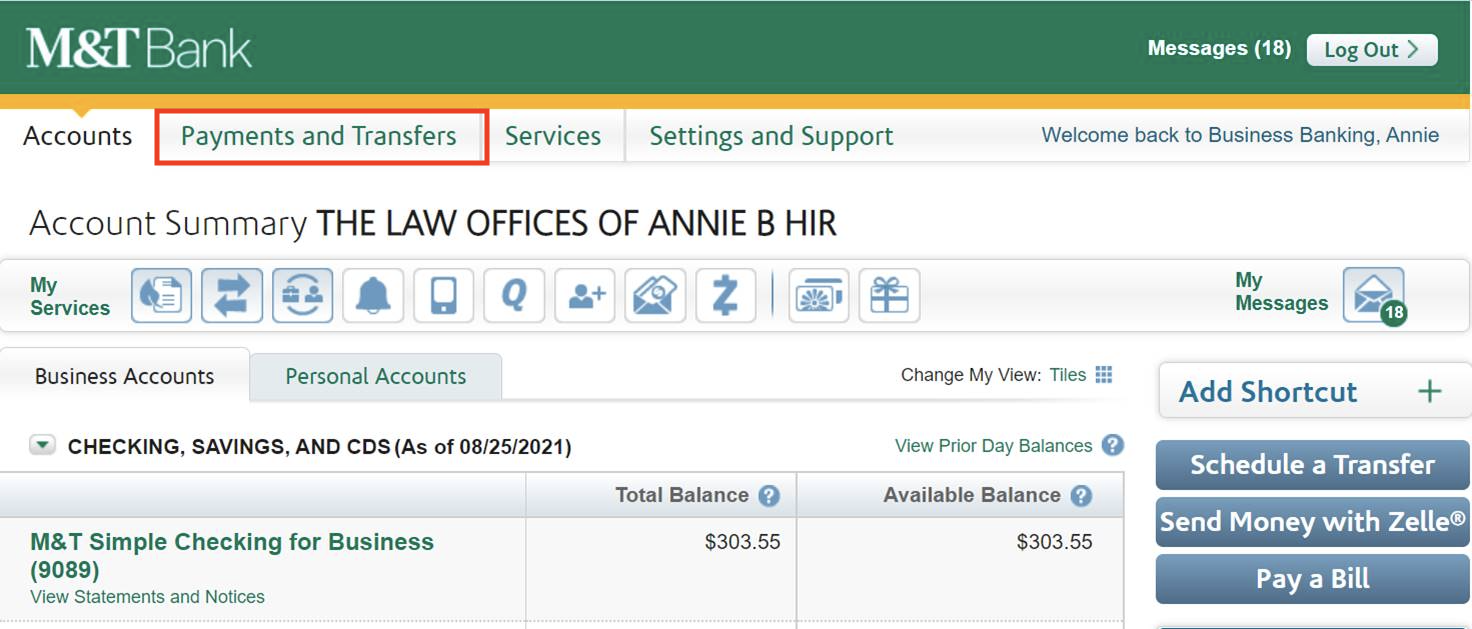Image resolution: width=1472 pixels, height=629 pixels.
Task: Open the alerts bell icon
Action: pos(372,295)
